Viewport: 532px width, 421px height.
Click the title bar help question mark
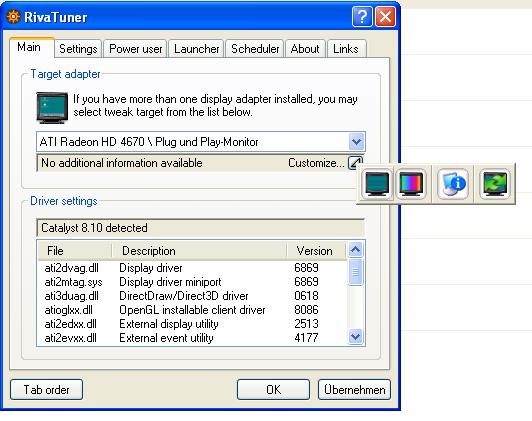point(362,16)
